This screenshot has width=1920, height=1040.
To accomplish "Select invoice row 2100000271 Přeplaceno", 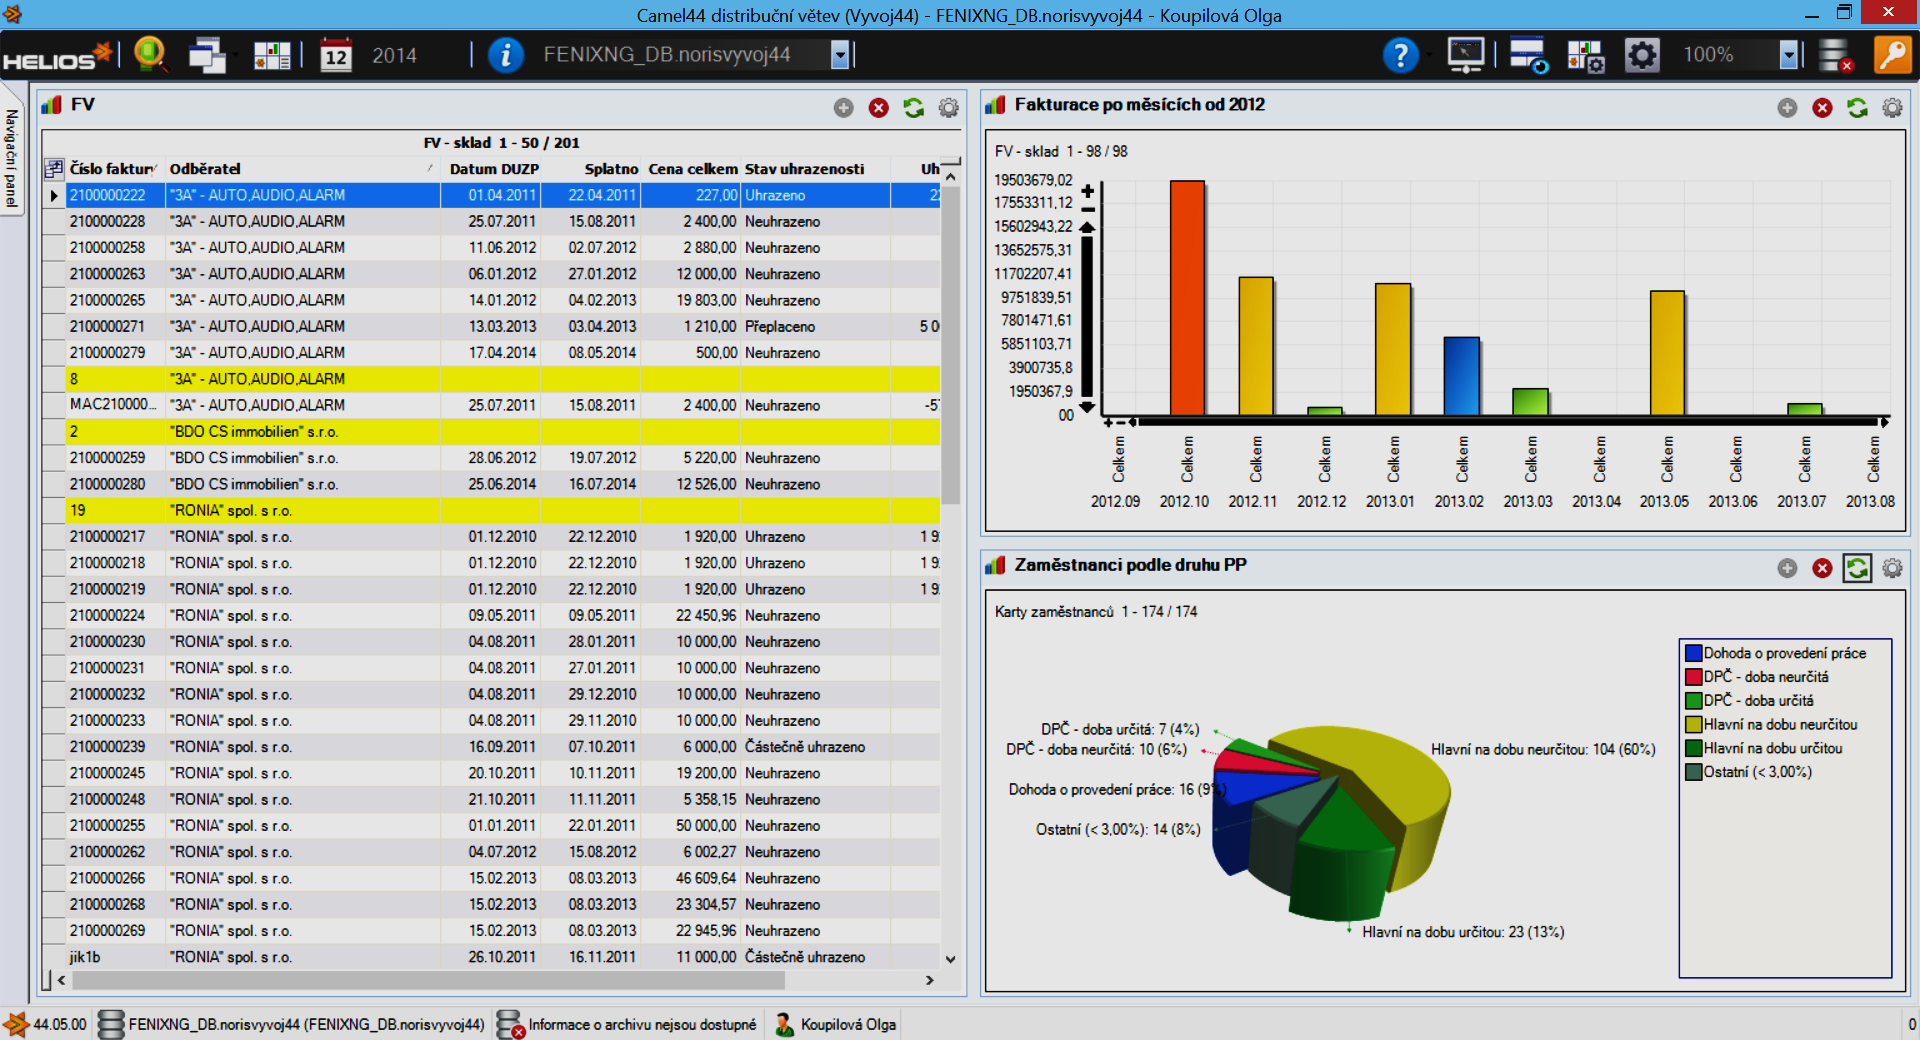I will pos(491,326).
